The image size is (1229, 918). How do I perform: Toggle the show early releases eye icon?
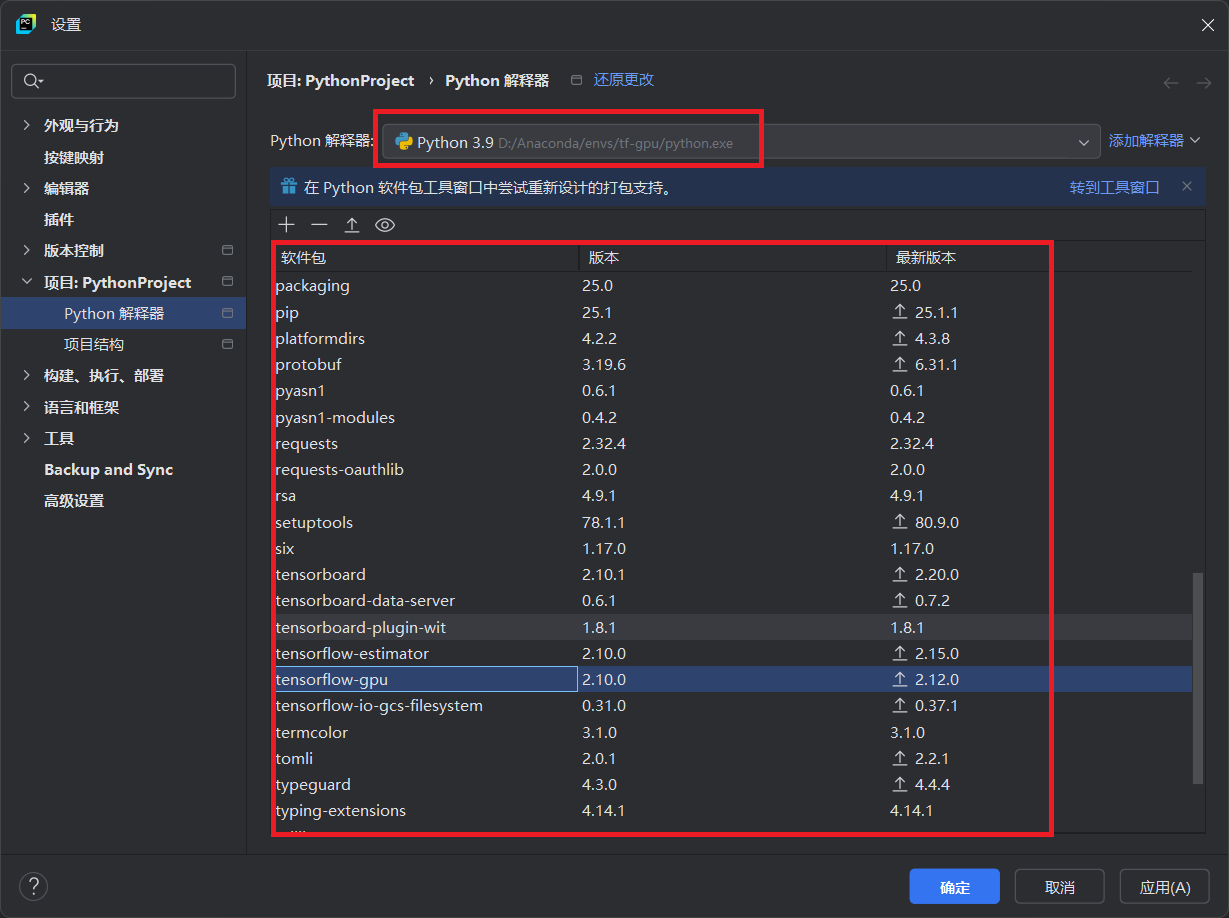(385, 225)
